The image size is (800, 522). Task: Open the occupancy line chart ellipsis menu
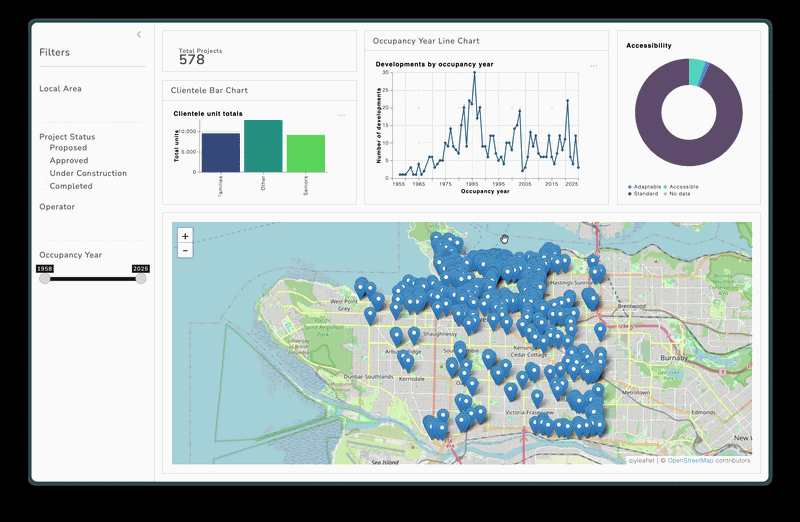click(593, 65)
